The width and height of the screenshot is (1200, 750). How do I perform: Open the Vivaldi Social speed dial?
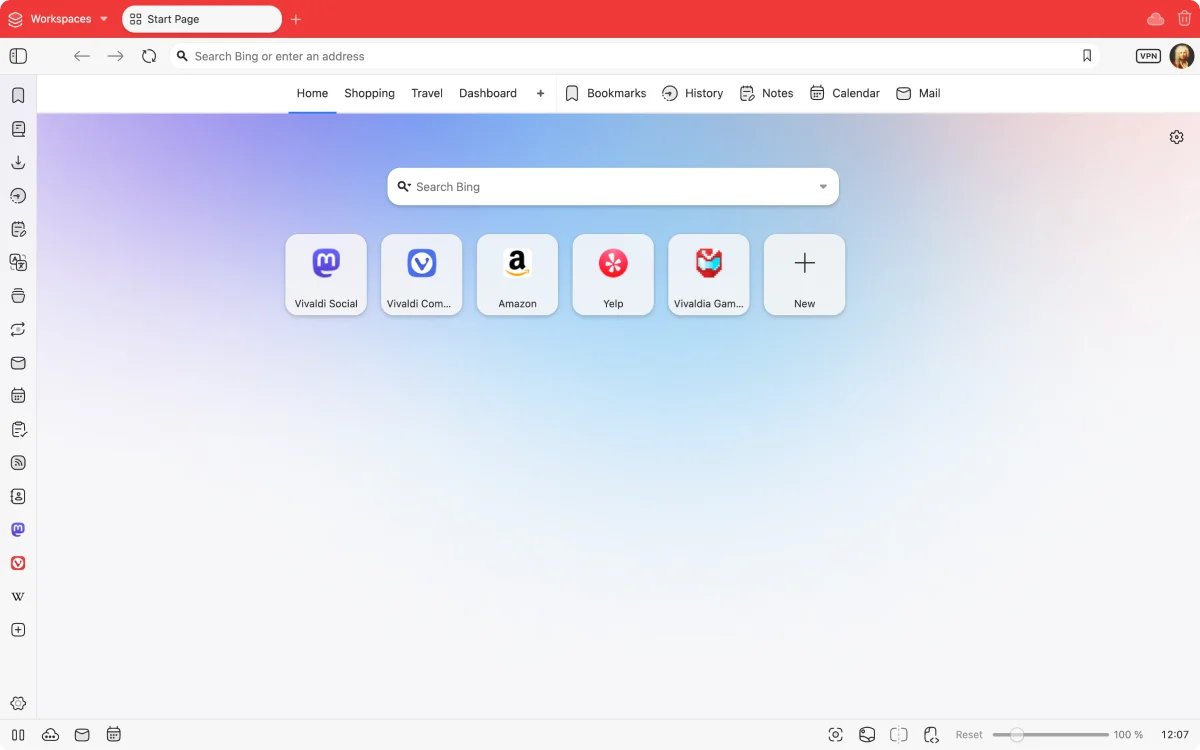coord(326,275)
